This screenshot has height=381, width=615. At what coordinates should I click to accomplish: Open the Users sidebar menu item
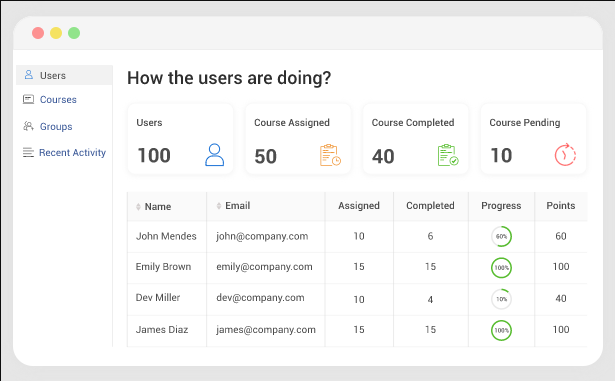click(64, 75)
